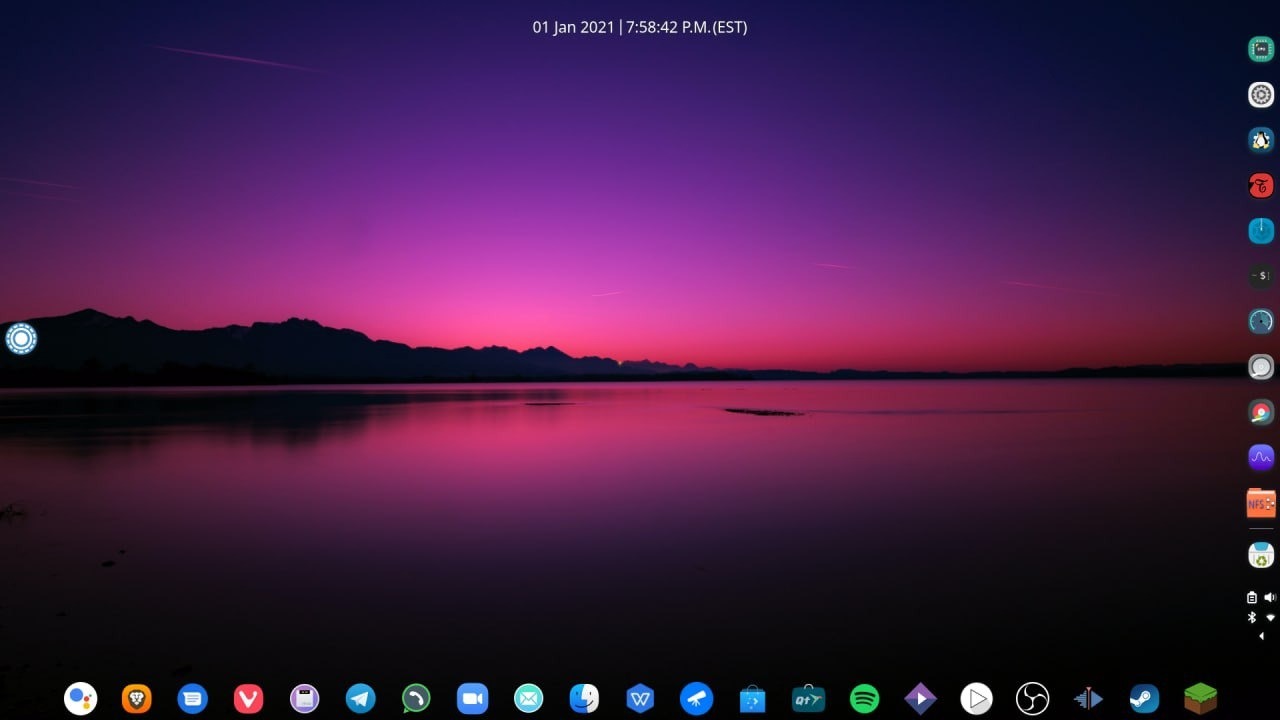Viewport: 1280px width, 720px height.
Task: Open the purple waveform audio app
Action: click(1261, 457)
